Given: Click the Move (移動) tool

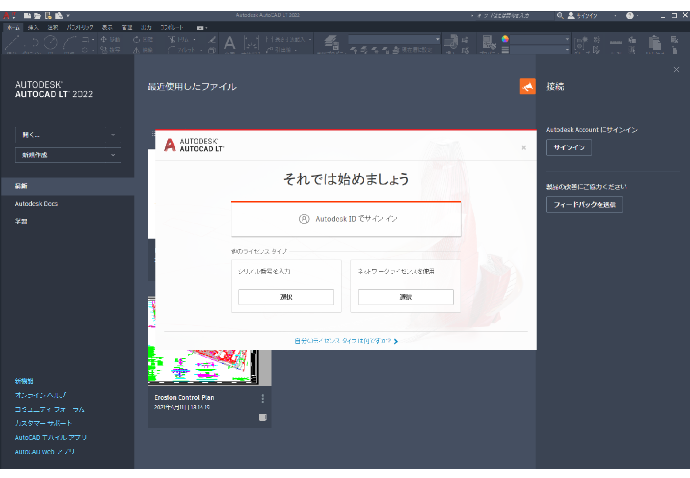Looking at the screenshot, I should [110, 40].
